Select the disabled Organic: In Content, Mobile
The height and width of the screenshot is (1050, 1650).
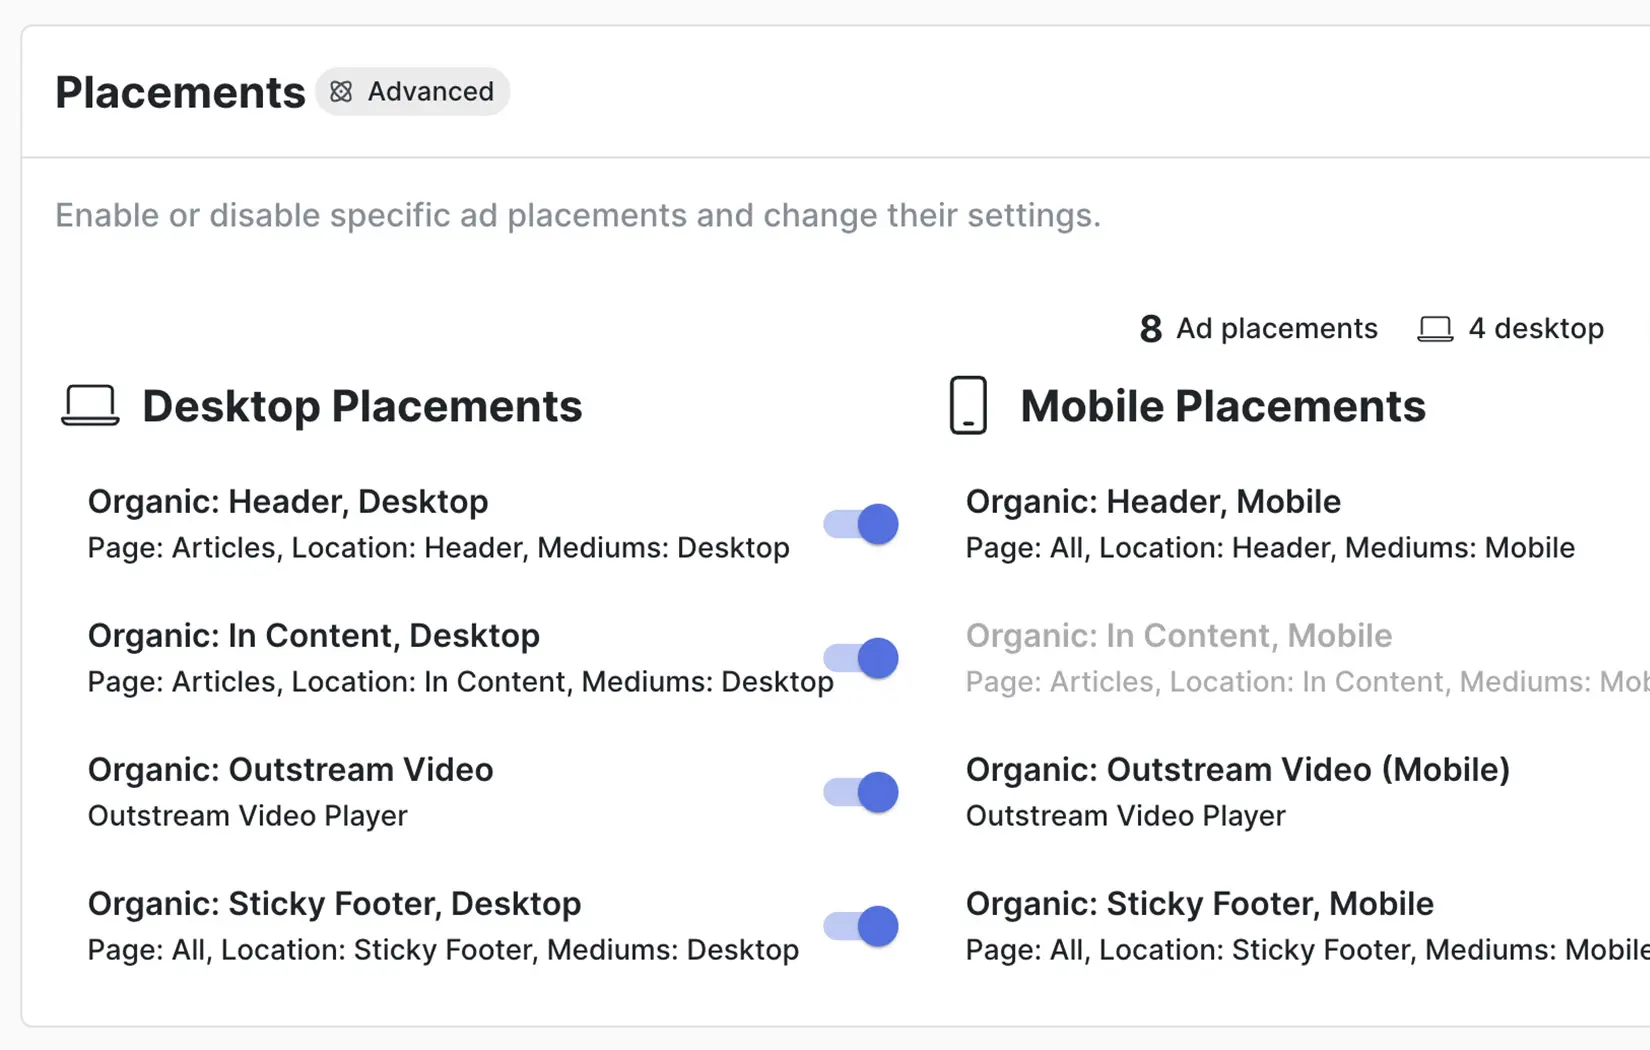click(x=1179, y=636)
